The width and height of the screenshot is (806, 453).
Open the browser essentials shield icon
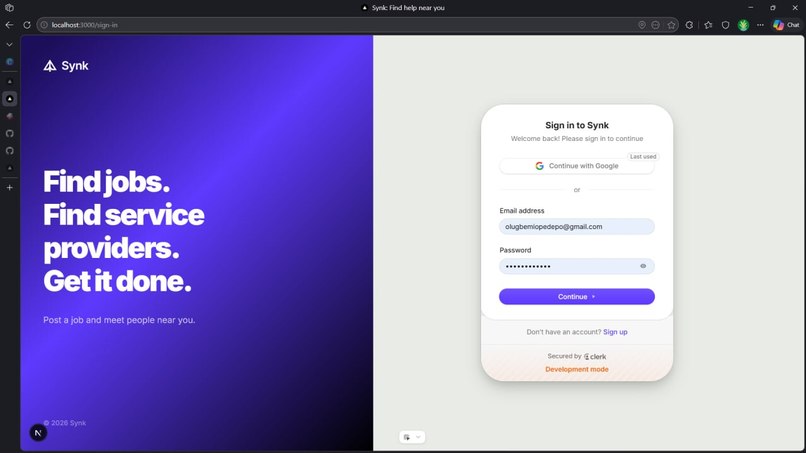pos(725,25)
